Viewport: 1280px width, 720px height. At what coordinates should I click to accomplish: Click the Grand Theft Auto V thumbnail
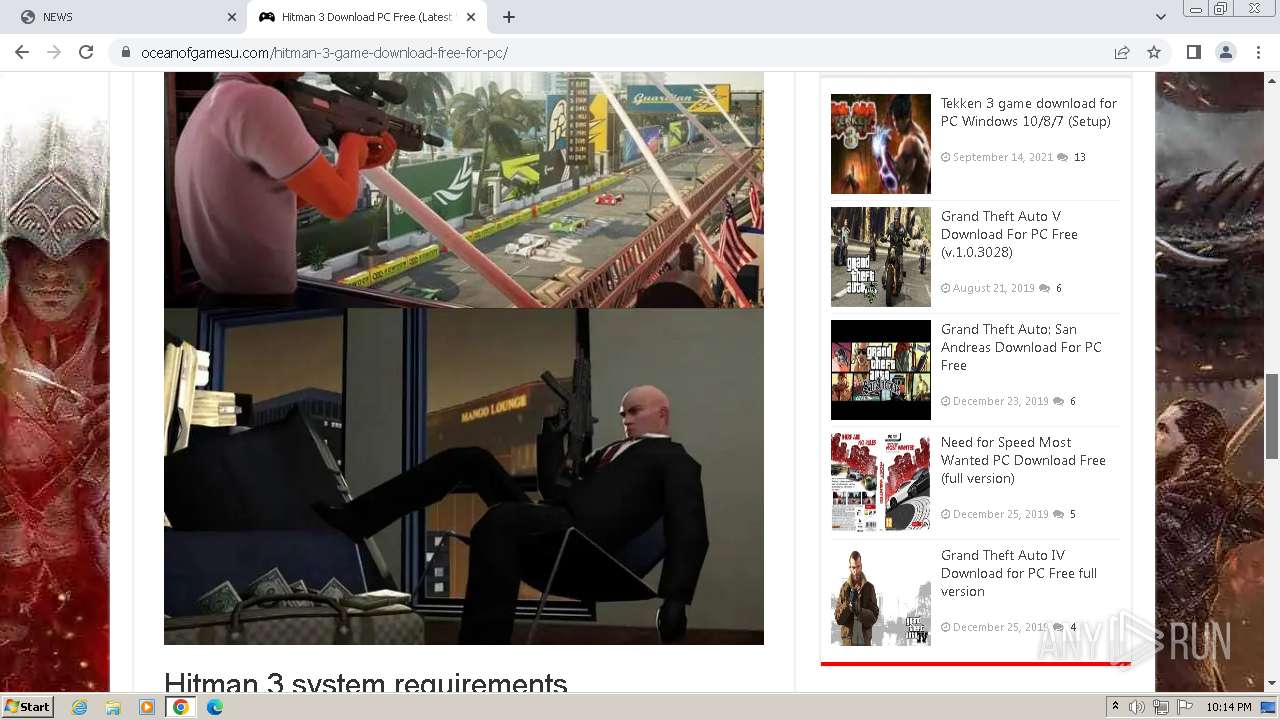click(x=881, y=257)
